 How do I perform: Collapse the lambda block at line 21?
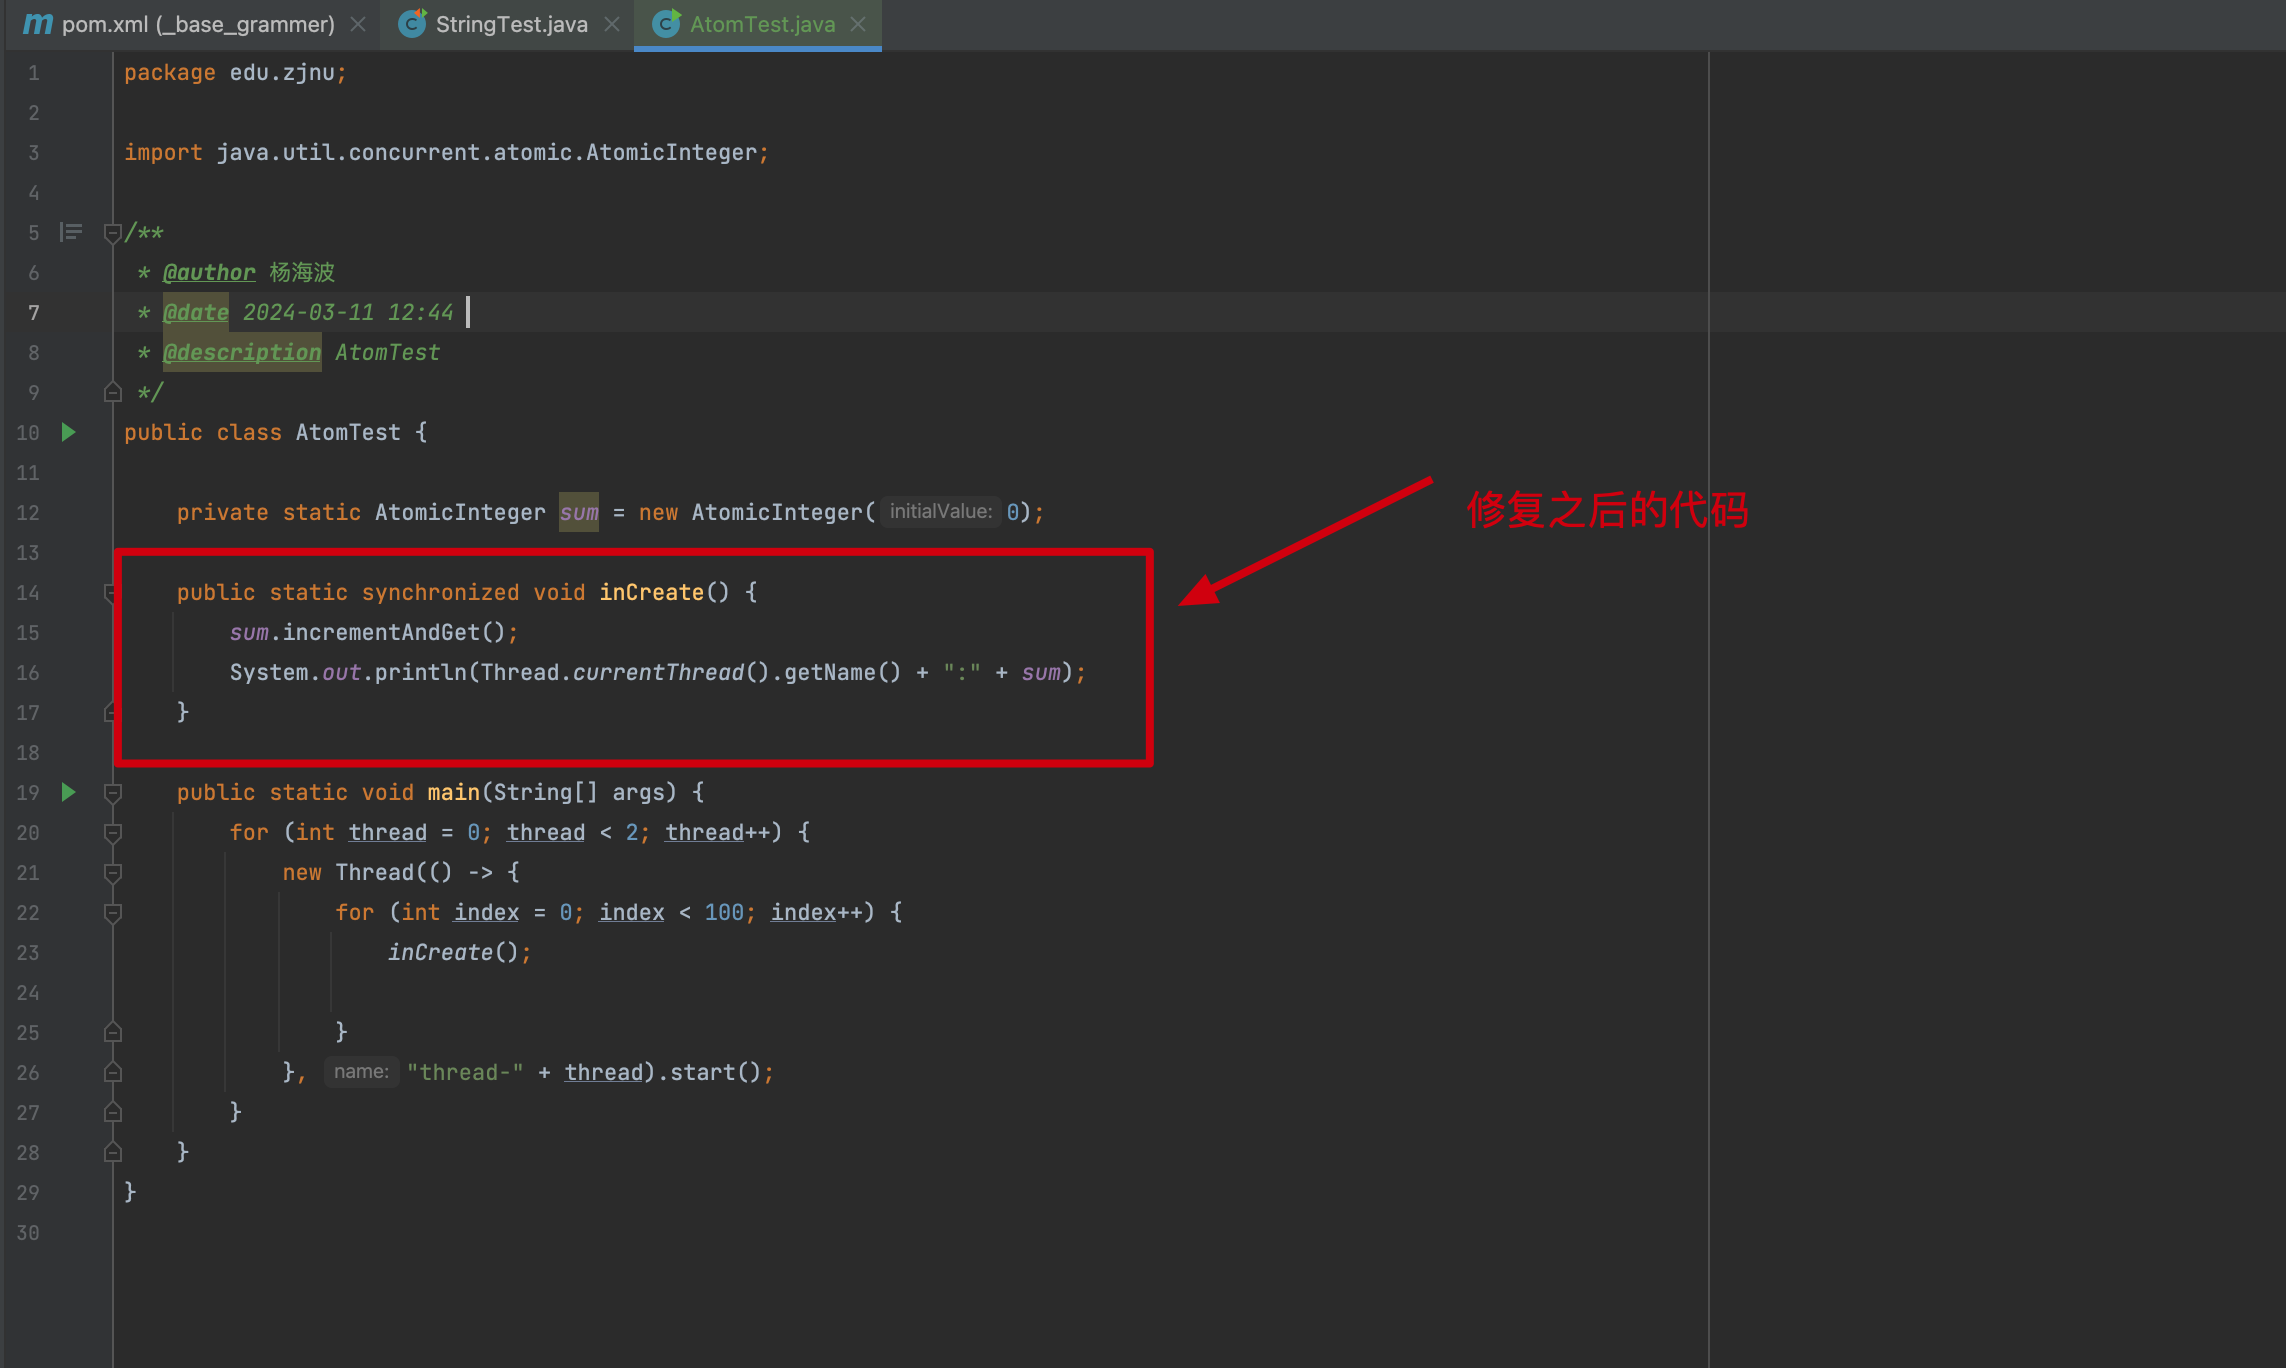pos(112,873)
